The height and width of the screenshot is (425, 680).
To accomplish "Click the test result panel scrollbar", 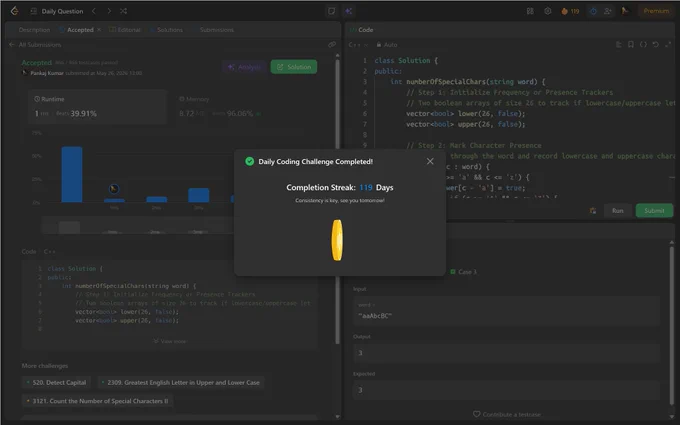I will pos(671,325).
